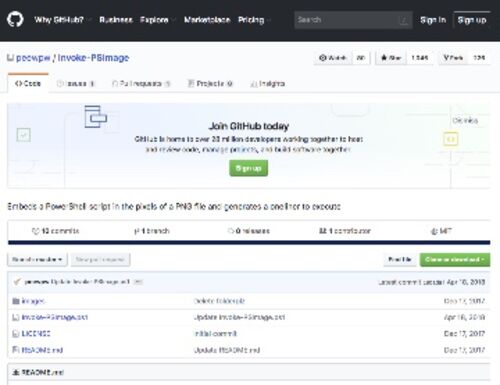Open the images folder
500x385 pixels.
(x=33, y=301)
